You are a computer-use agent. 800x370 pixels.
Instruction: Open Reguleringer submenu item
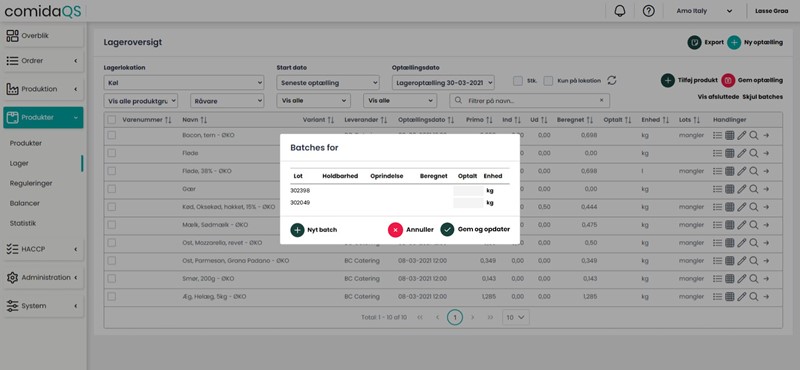pos(31,183)
